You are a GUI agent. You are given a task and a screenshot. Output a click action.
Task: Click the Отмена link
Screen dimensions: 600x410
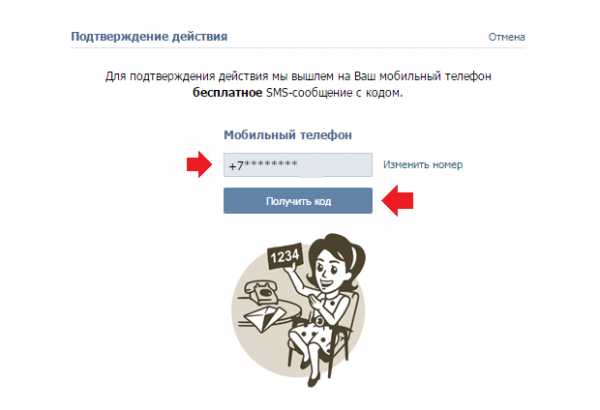(x=506, y=37)
